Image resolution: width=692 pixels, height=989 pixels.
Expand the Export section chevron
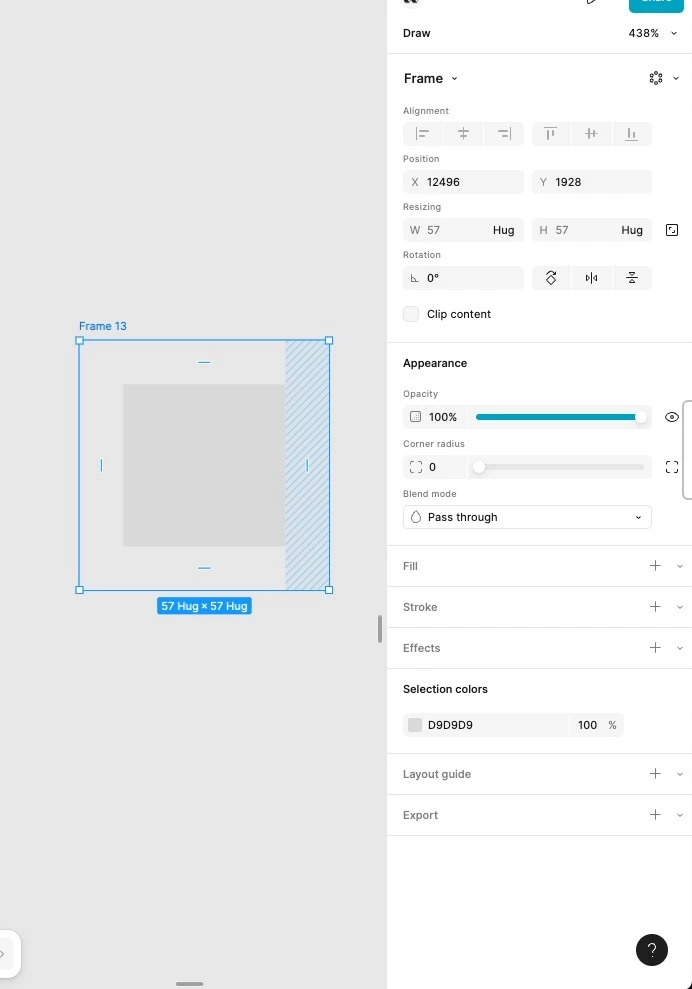[680, 816]
